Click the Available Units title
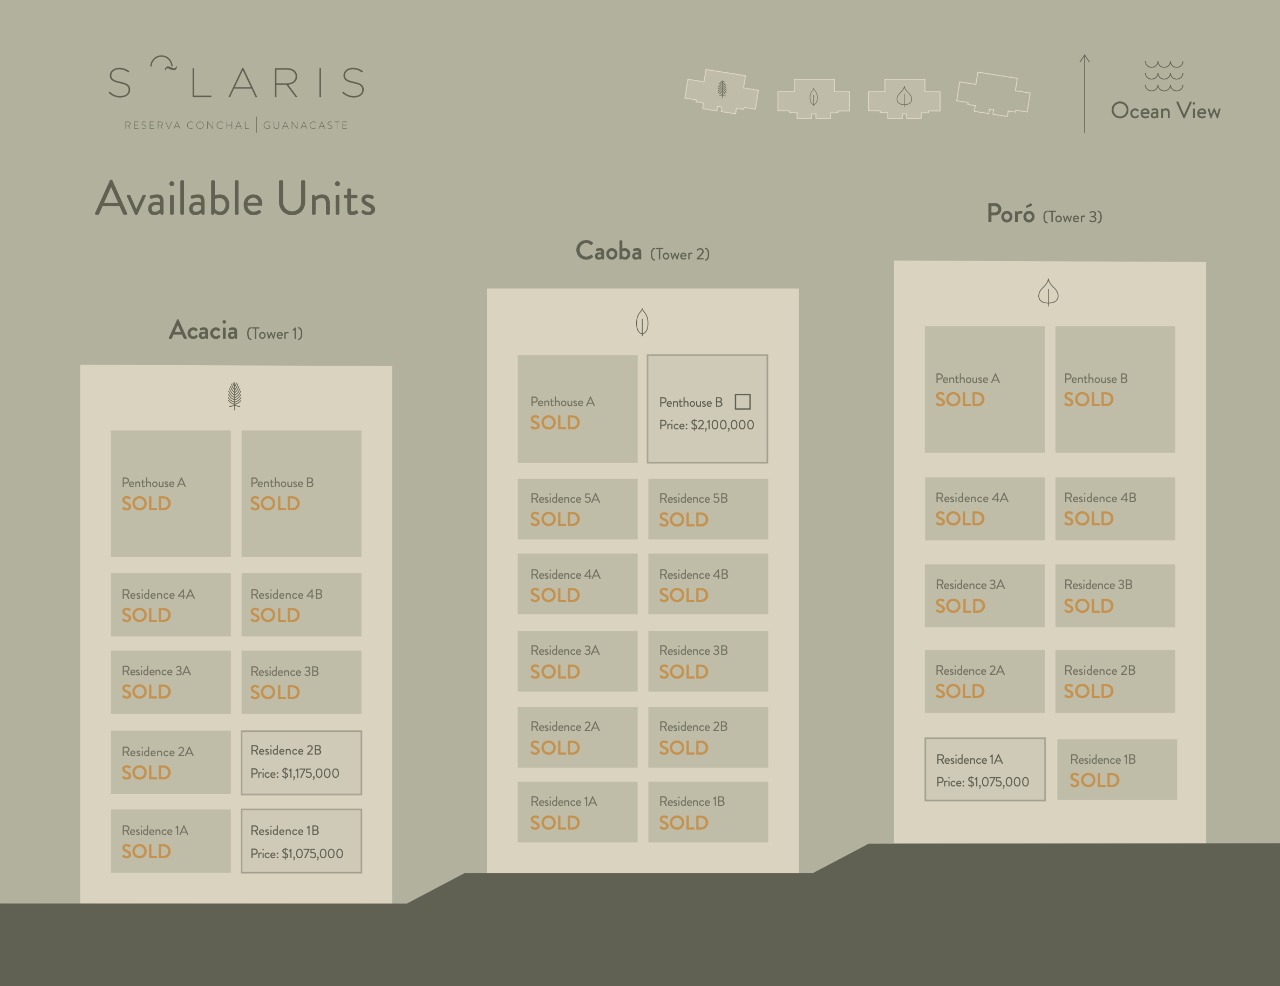The width and height of the screenshot is (1280, 986). pos(236,199)
